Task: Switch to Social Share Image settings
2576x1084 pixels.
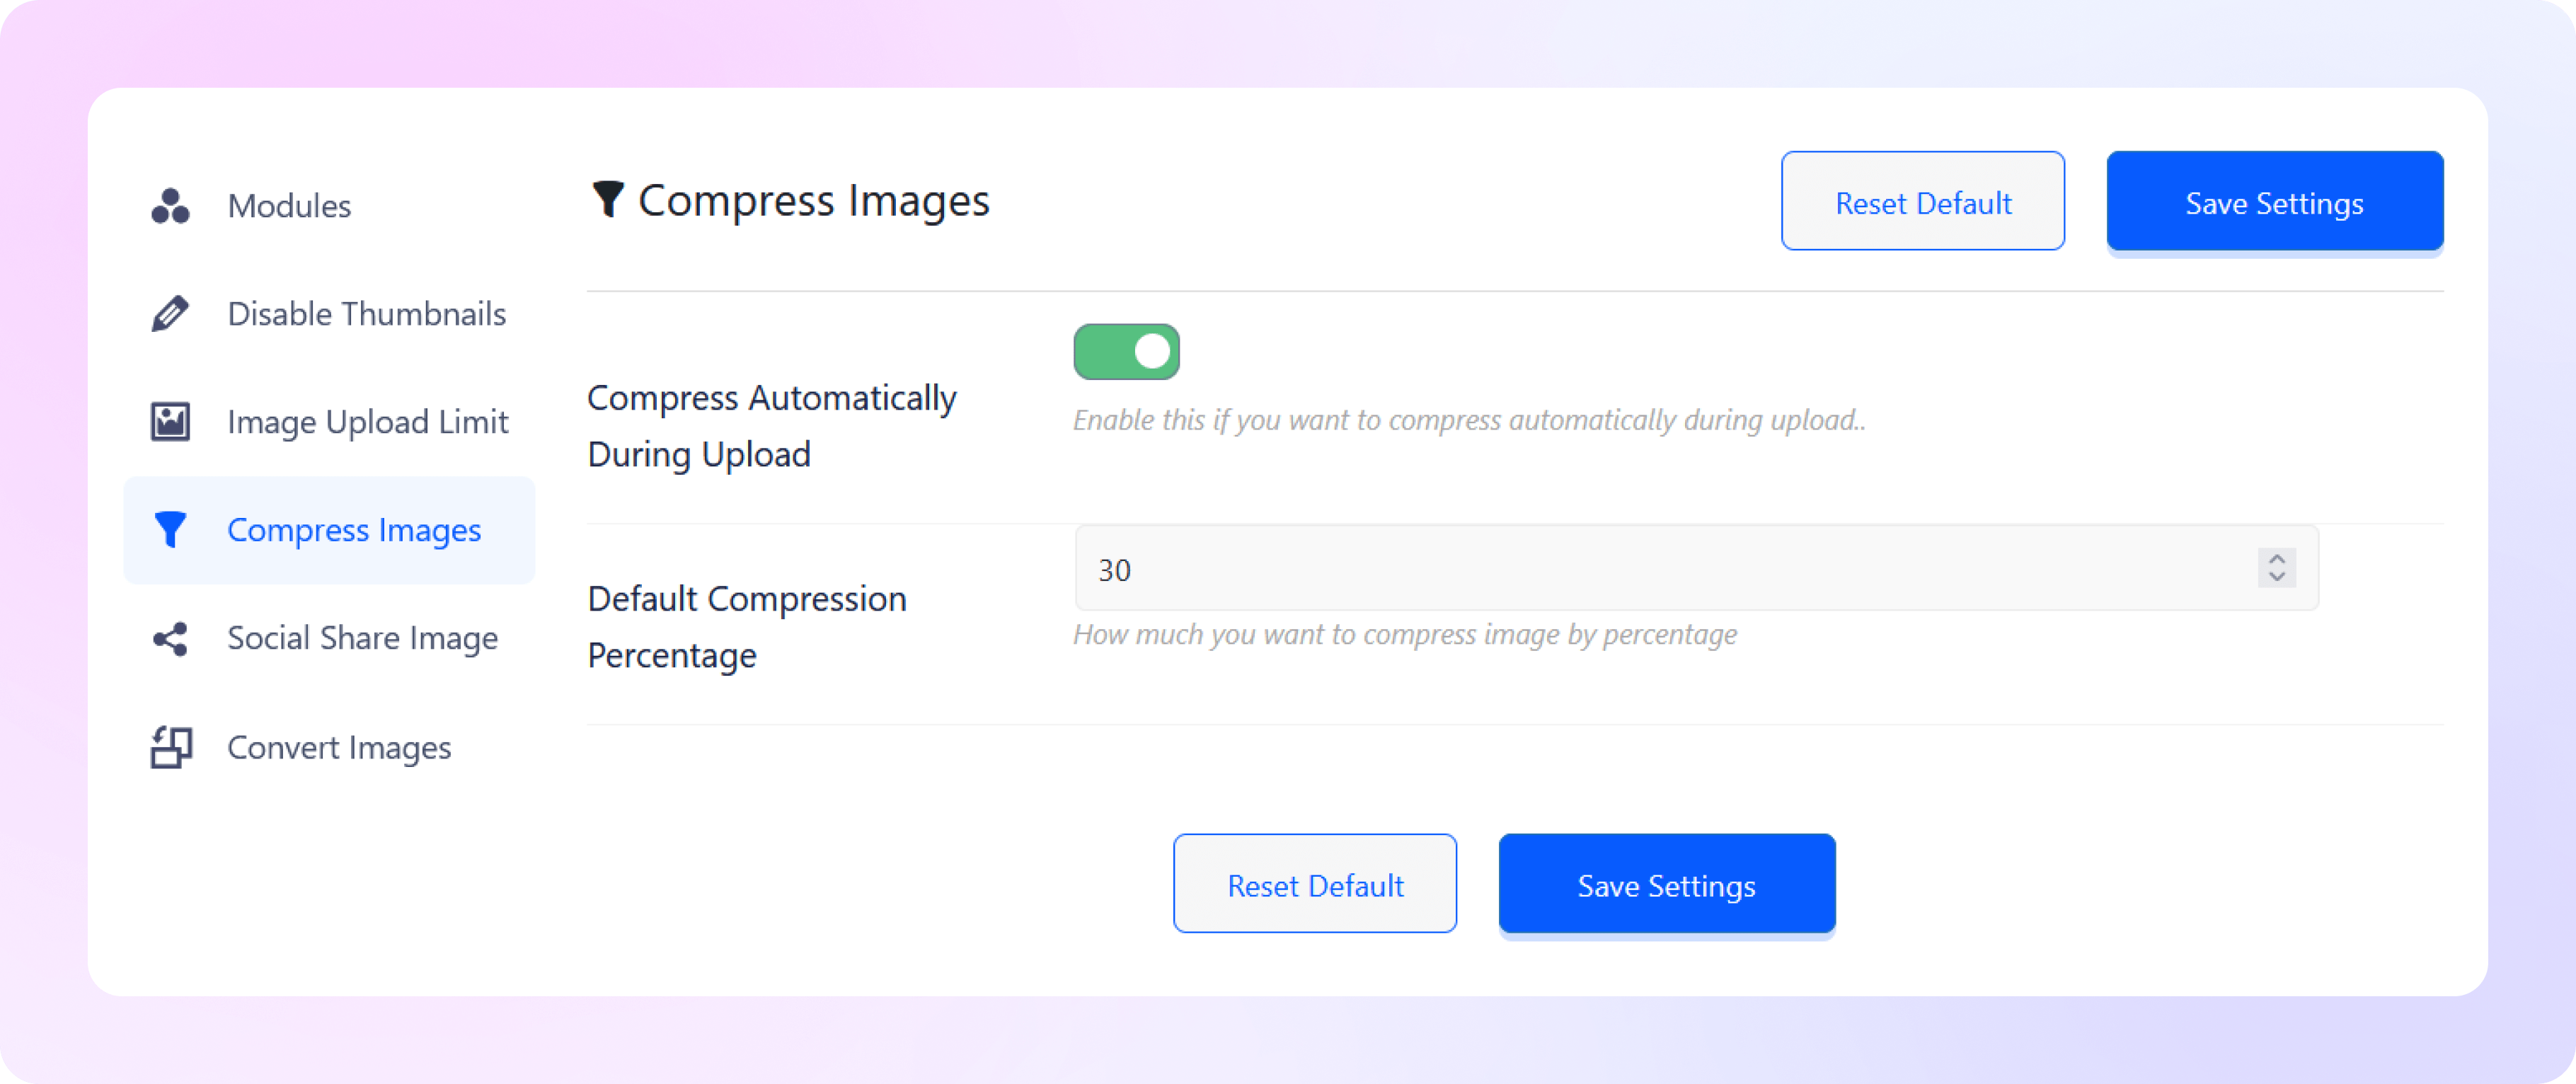Action: pyautogui.click(x=329, y=639)
